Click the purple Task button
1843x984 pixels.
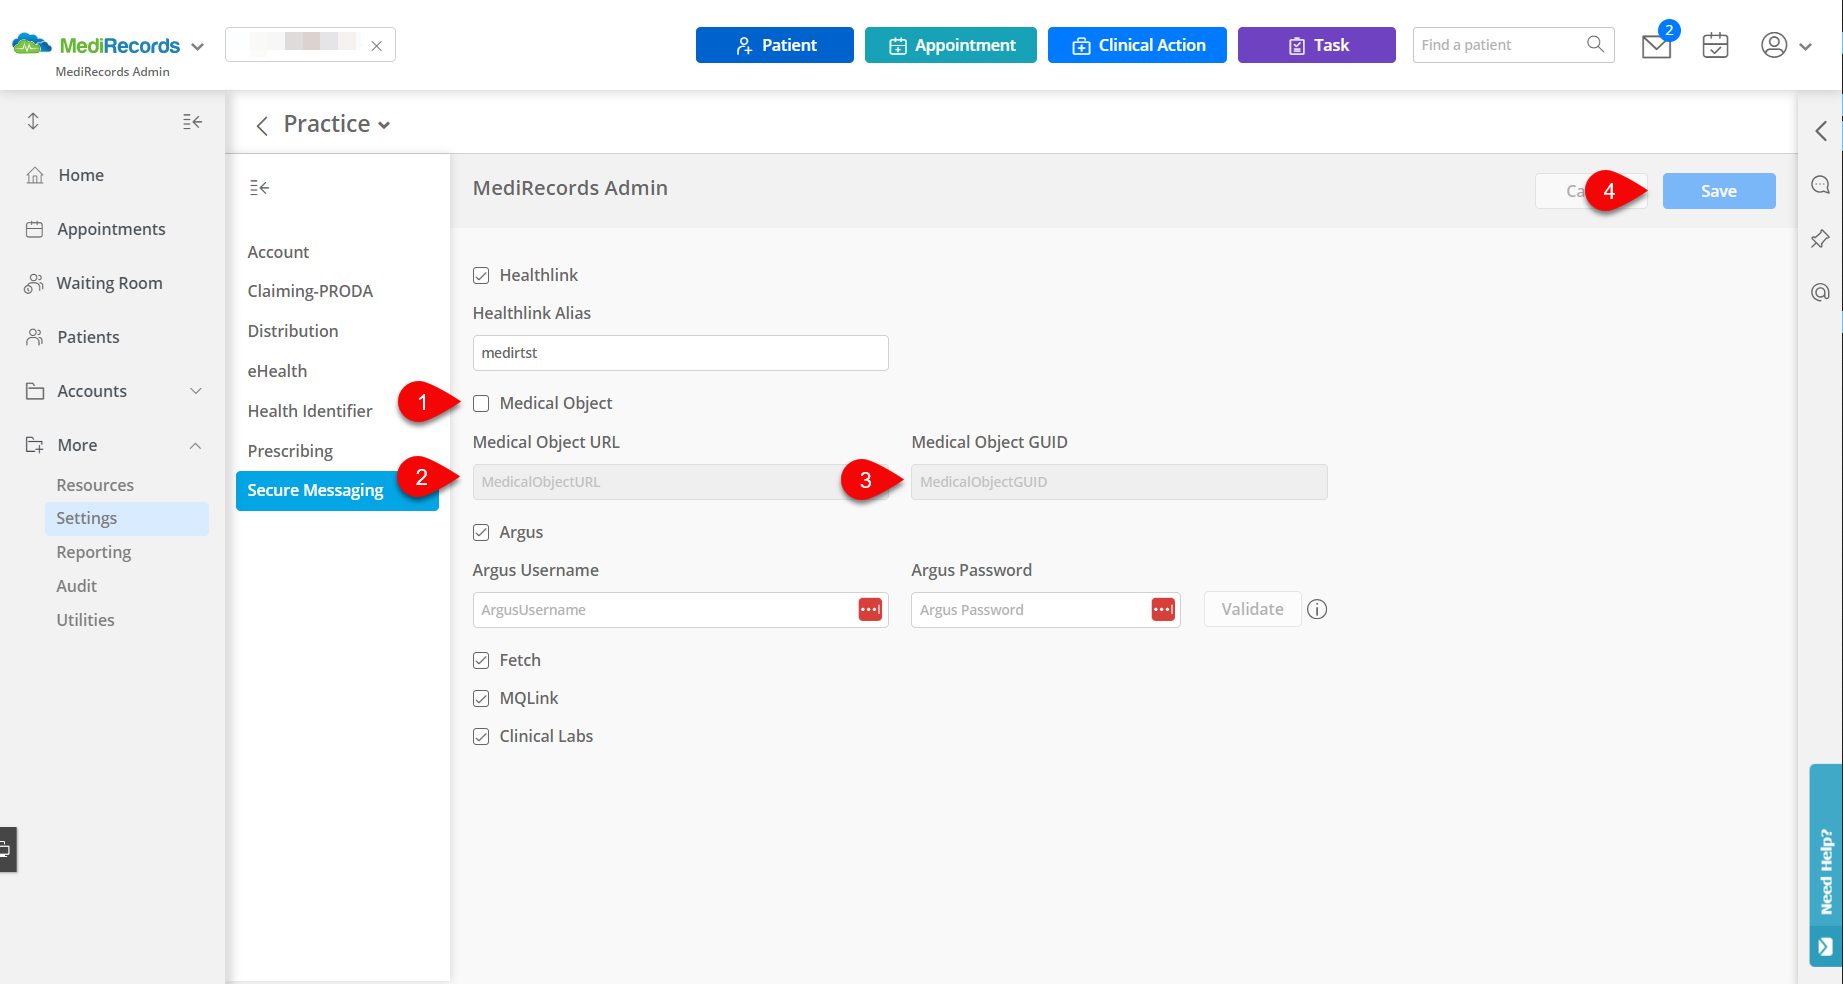pos(1317,45)
